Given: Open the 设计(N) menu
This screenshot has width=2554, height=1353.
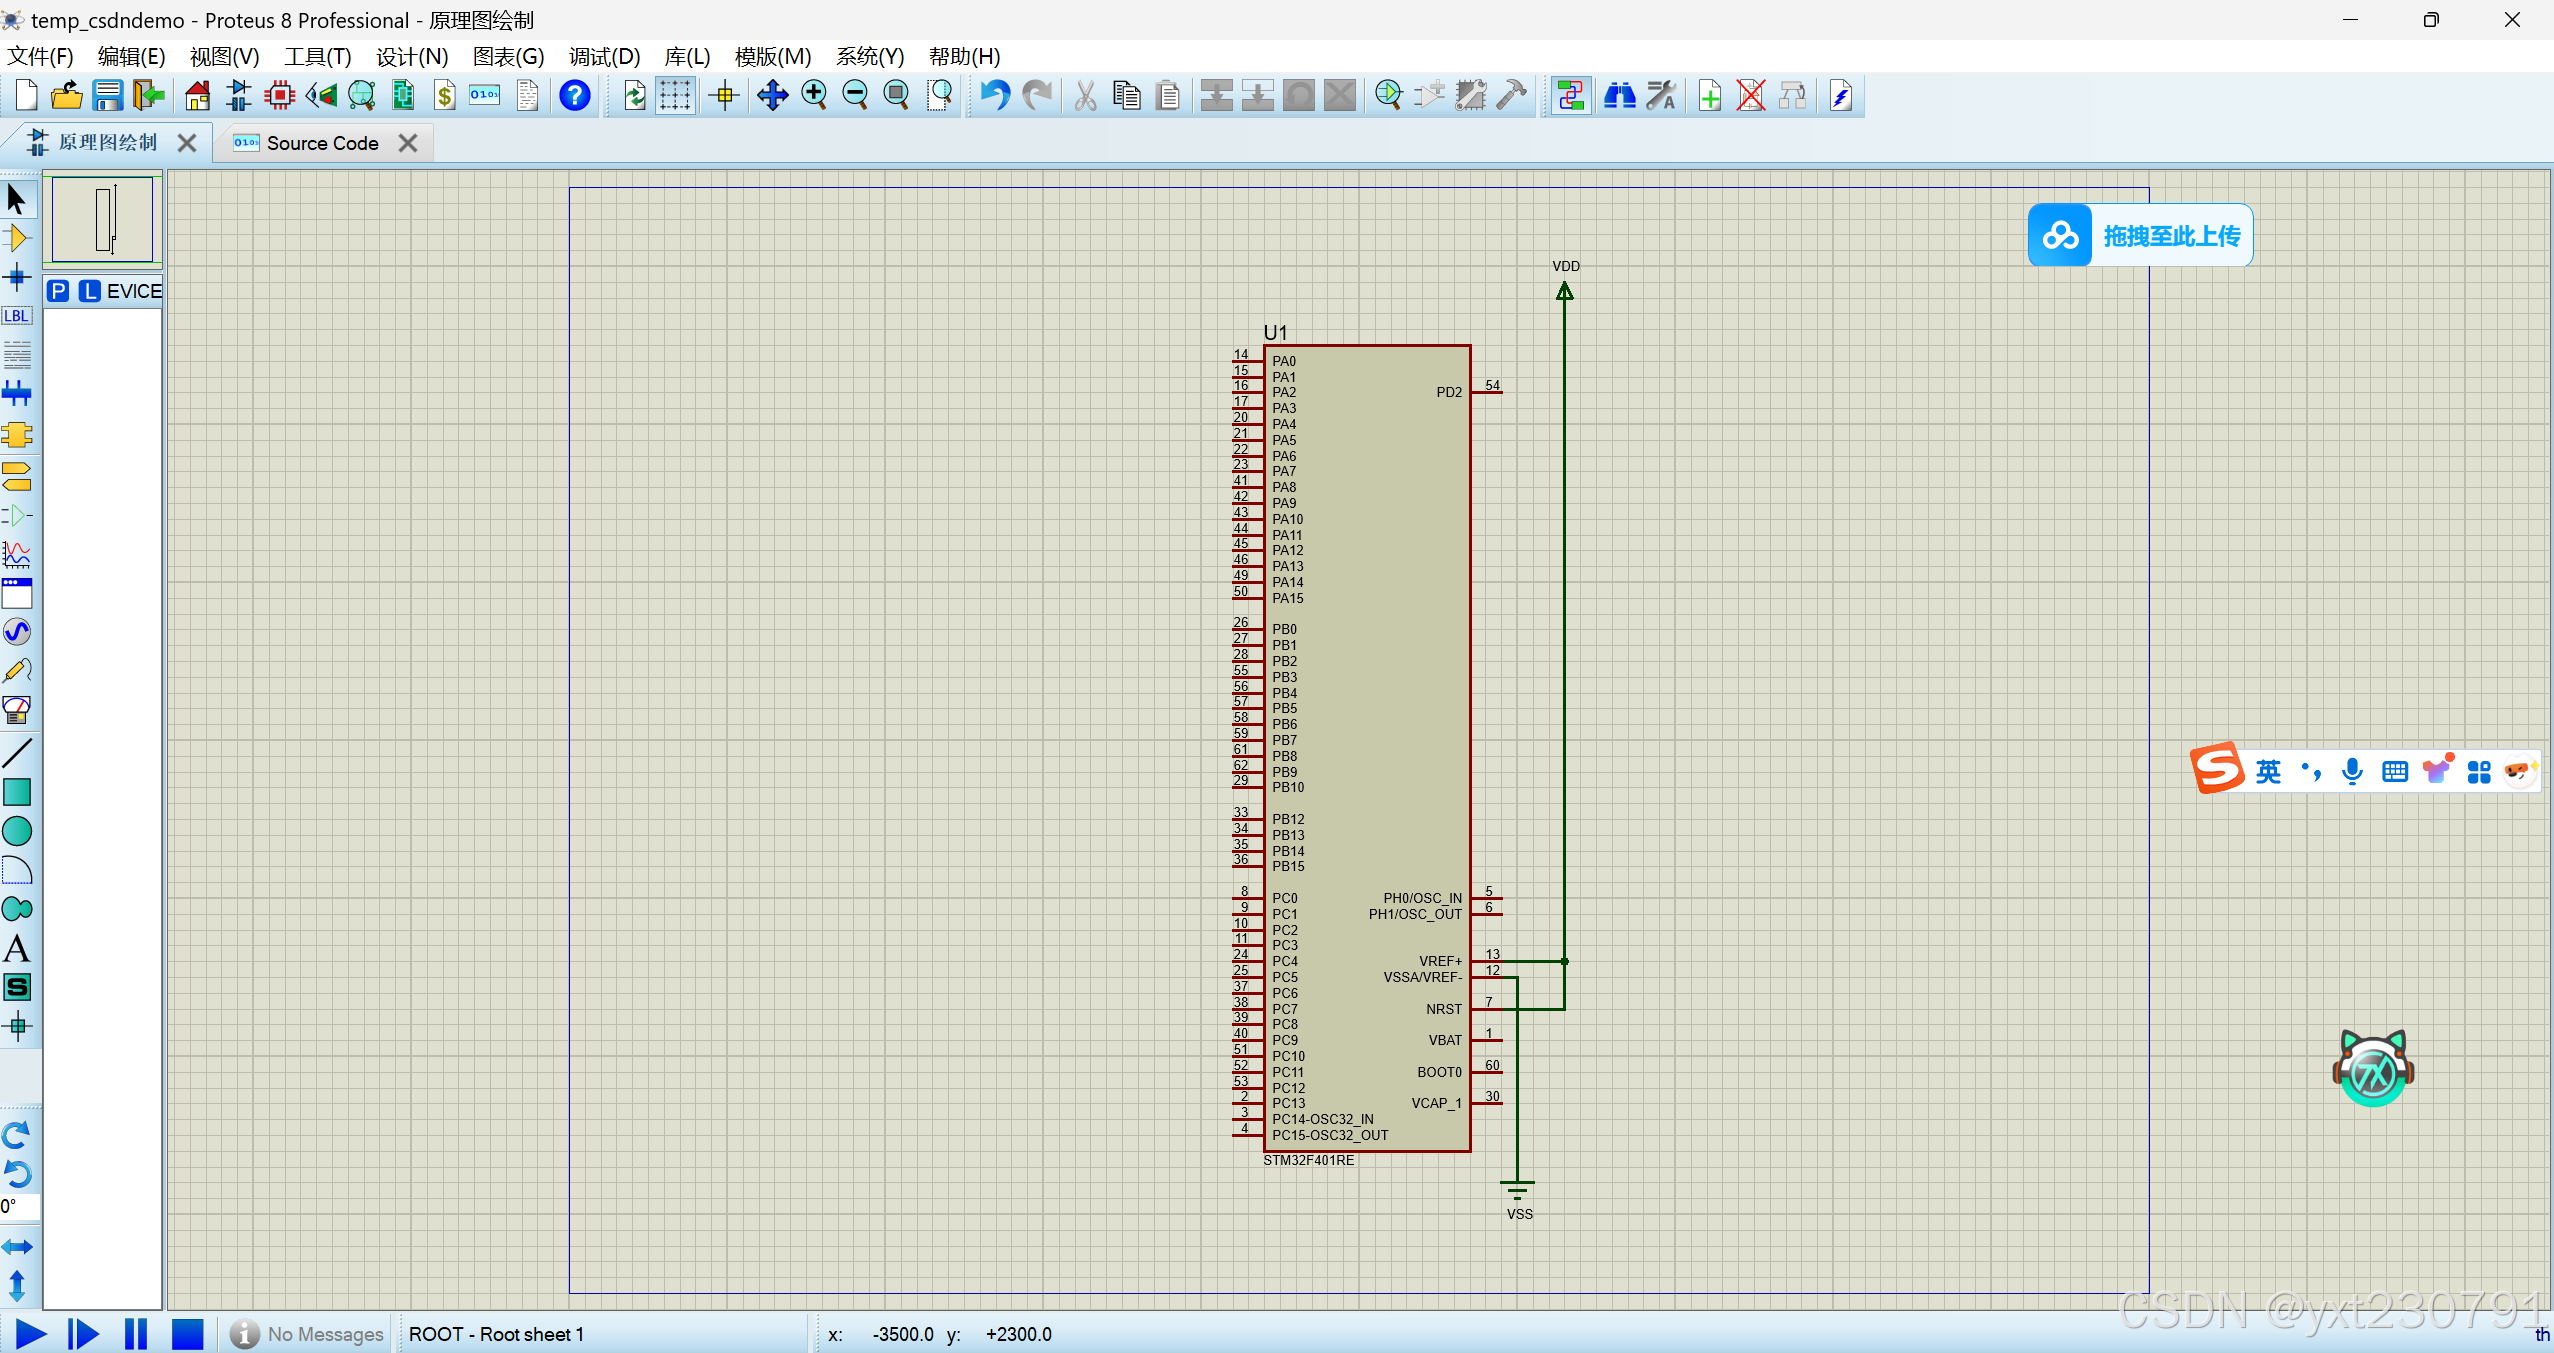Looking at the screenshot, I should [411, 57].
